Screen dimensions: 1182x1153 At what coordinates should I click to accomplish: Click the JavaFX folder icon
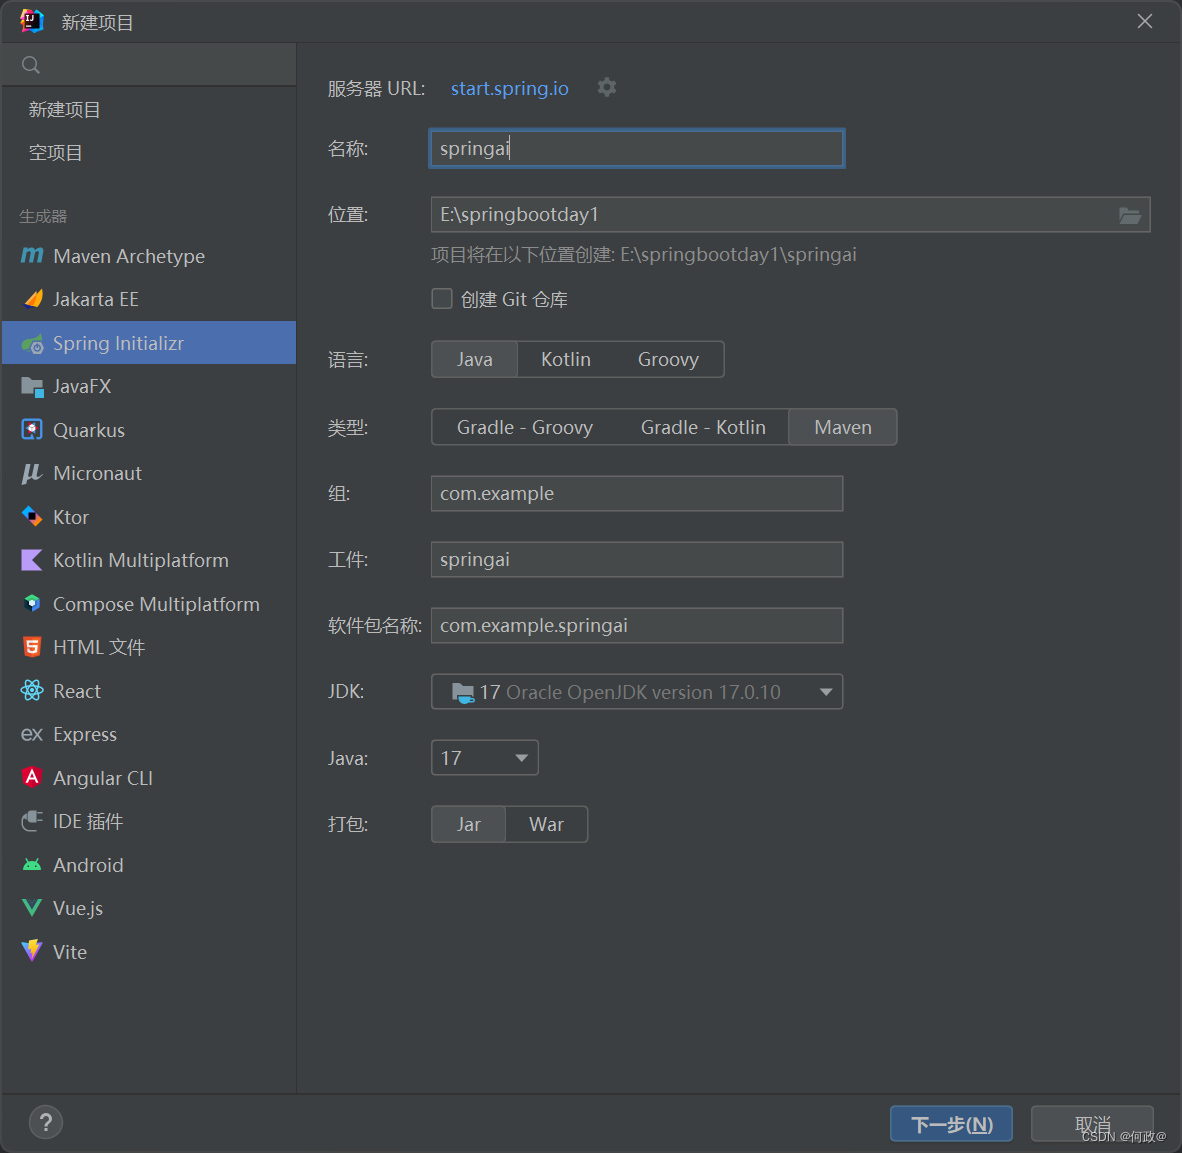click(32, 387)
